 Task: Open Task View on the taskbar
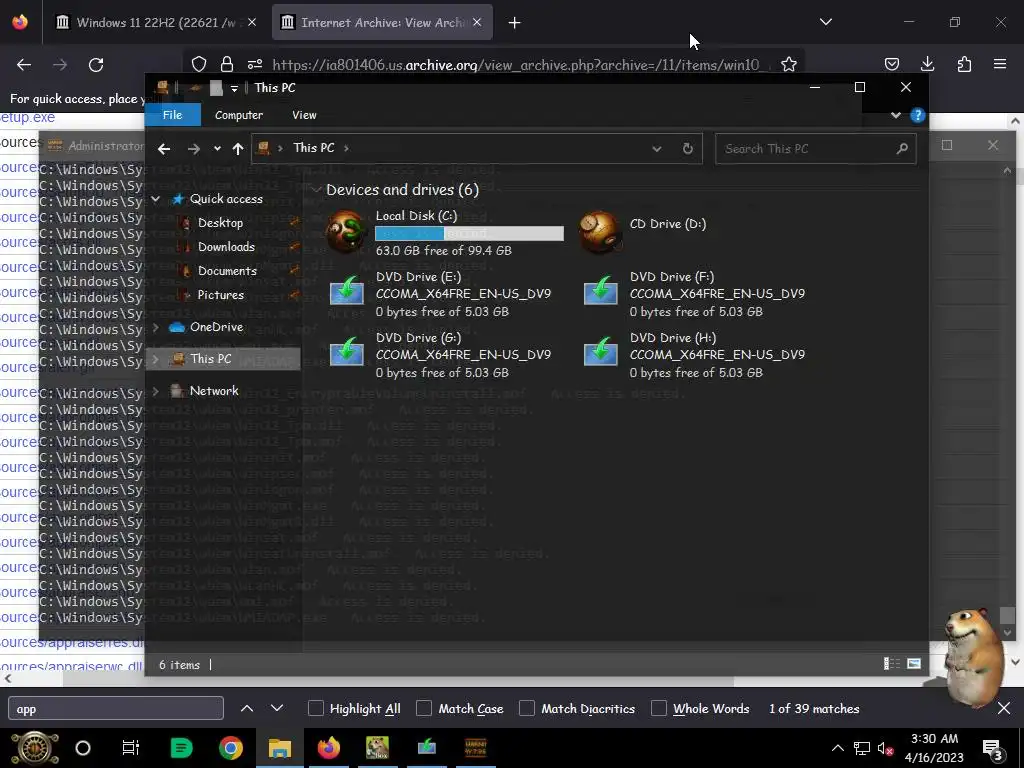131,748
